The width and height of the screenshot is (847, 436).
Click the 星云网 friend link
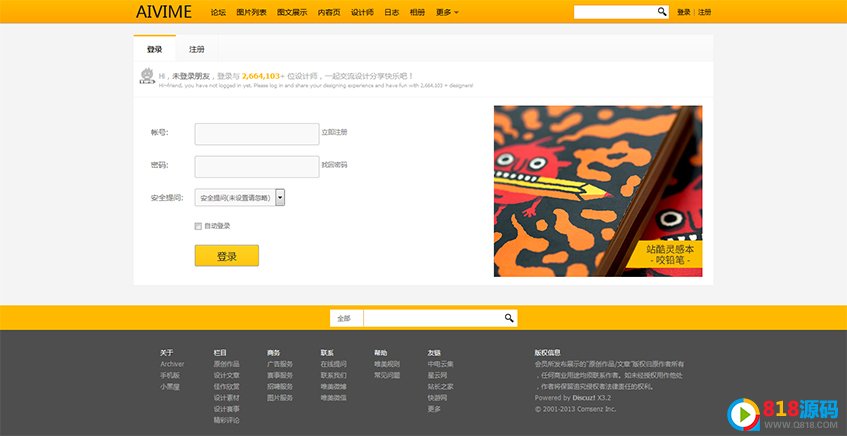[437, 375]
